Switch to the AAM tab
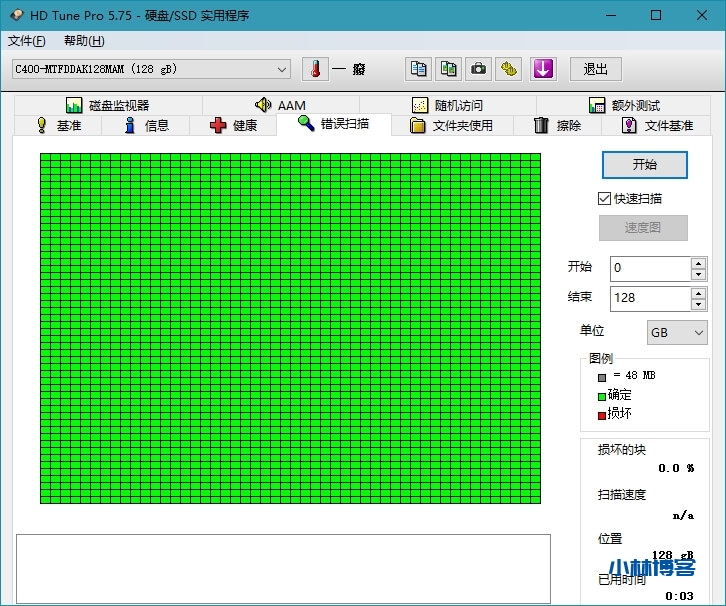The image size is (726, 606). click(x=280, y=105)
